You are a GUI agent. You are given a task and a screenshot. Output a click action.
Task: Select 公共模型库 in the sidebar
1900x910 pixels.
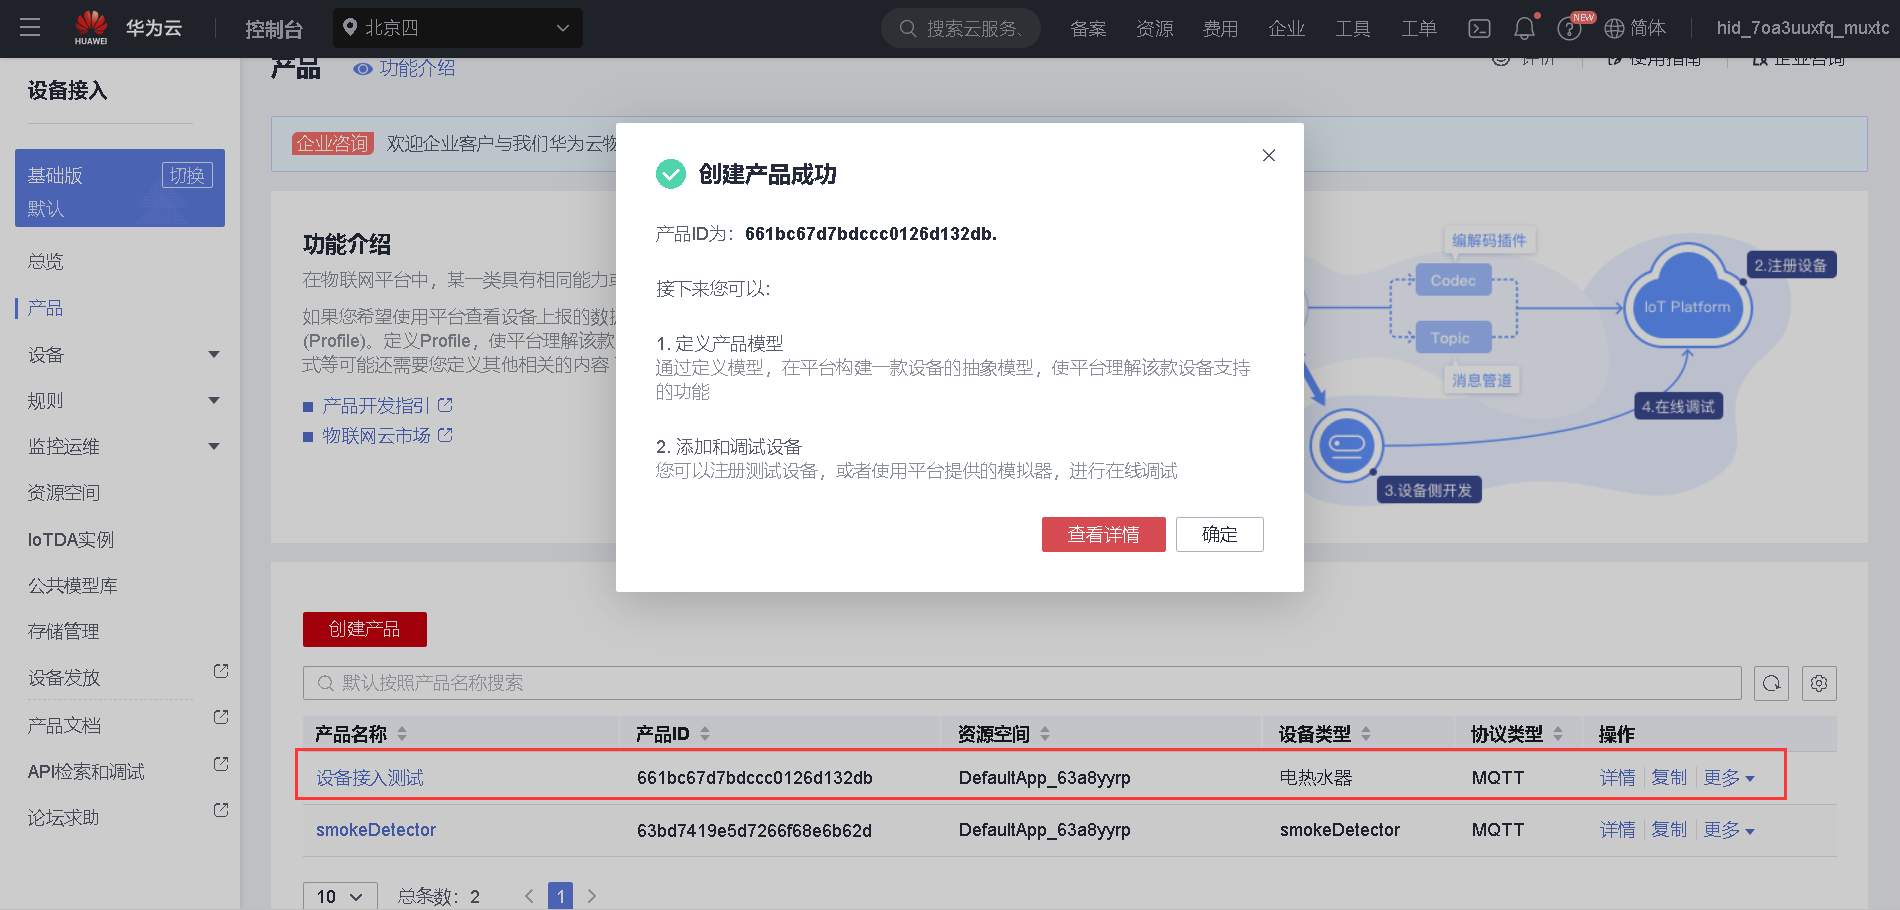coord(73,586)
